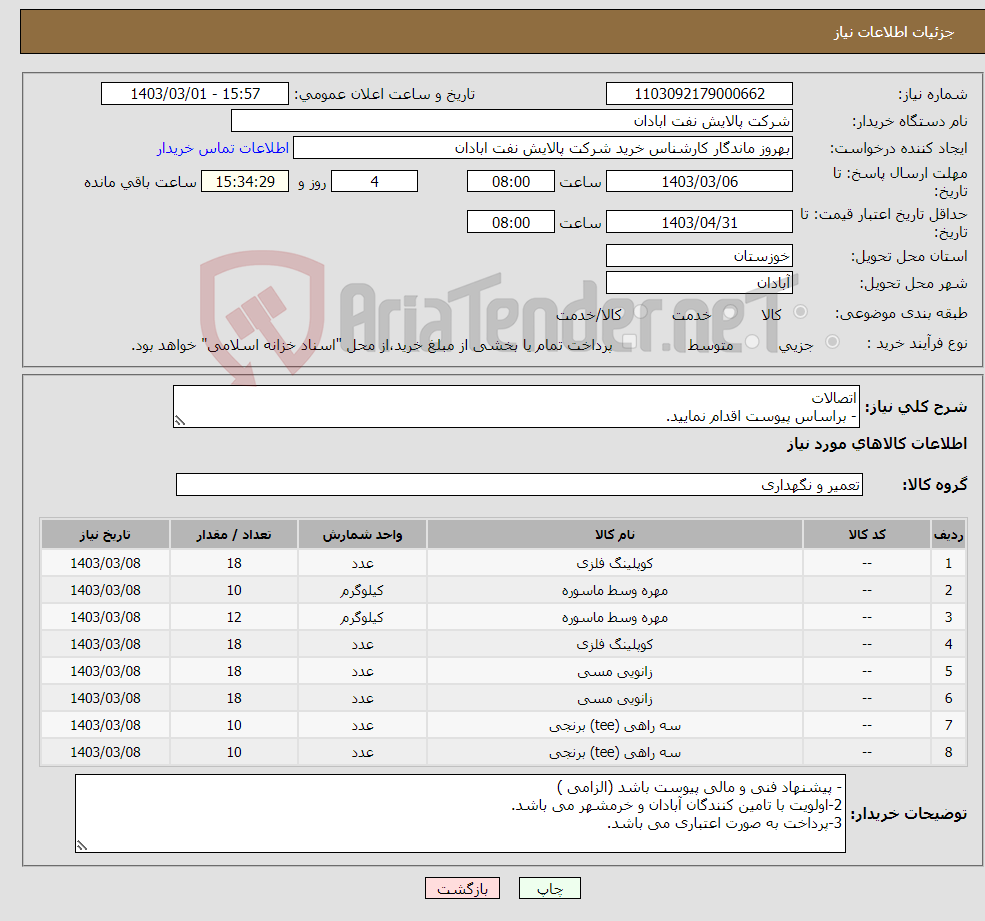
Task: Click unit کیلوگرم in row 2
Action: pyautogui.click(x=362, y=591)
